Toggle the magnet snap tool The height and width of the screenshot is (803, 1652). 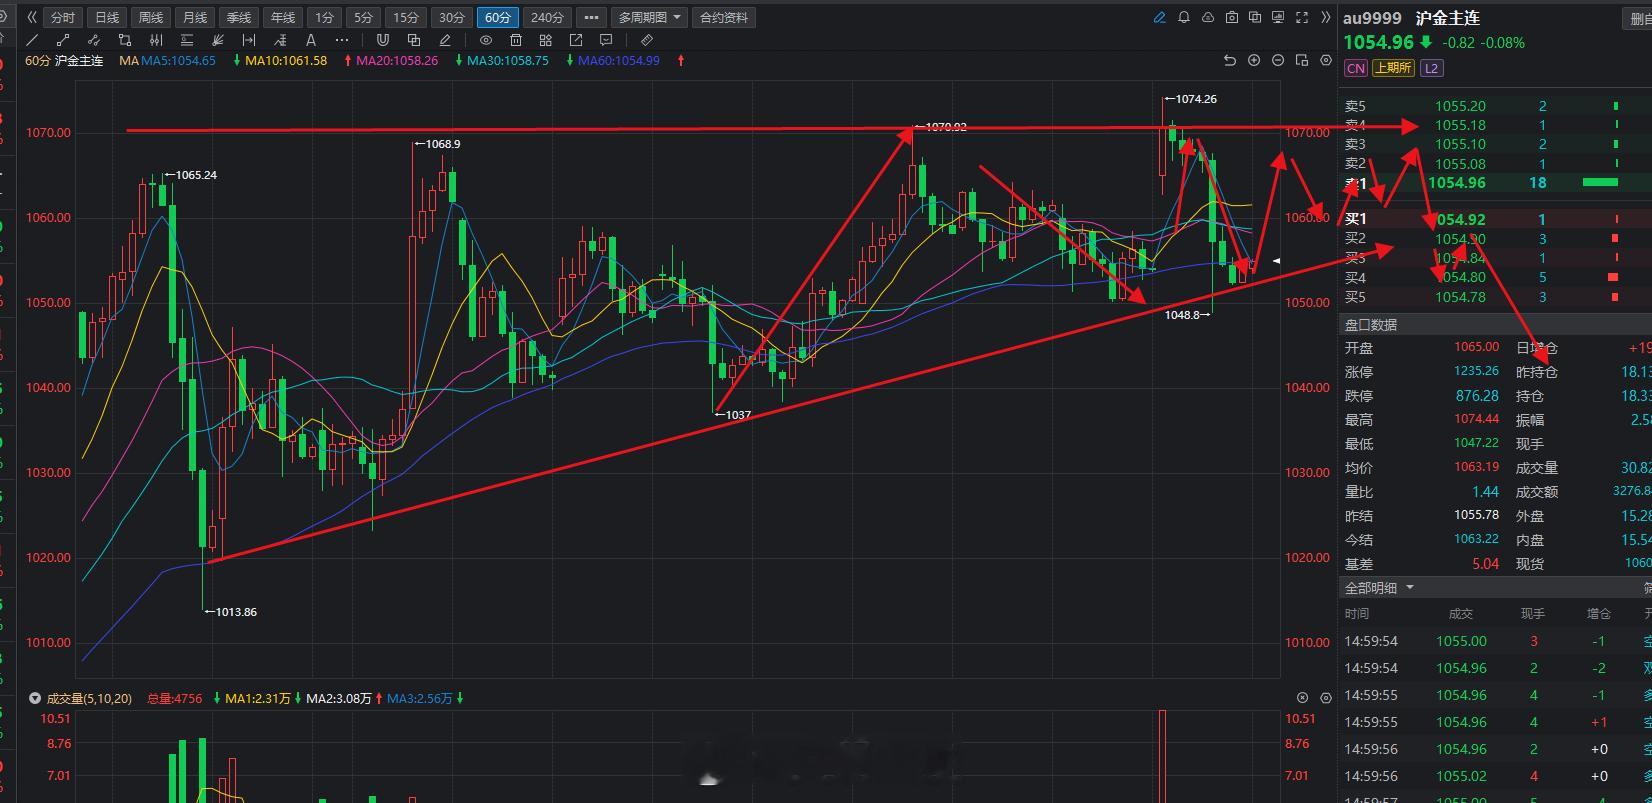[382, 40]
